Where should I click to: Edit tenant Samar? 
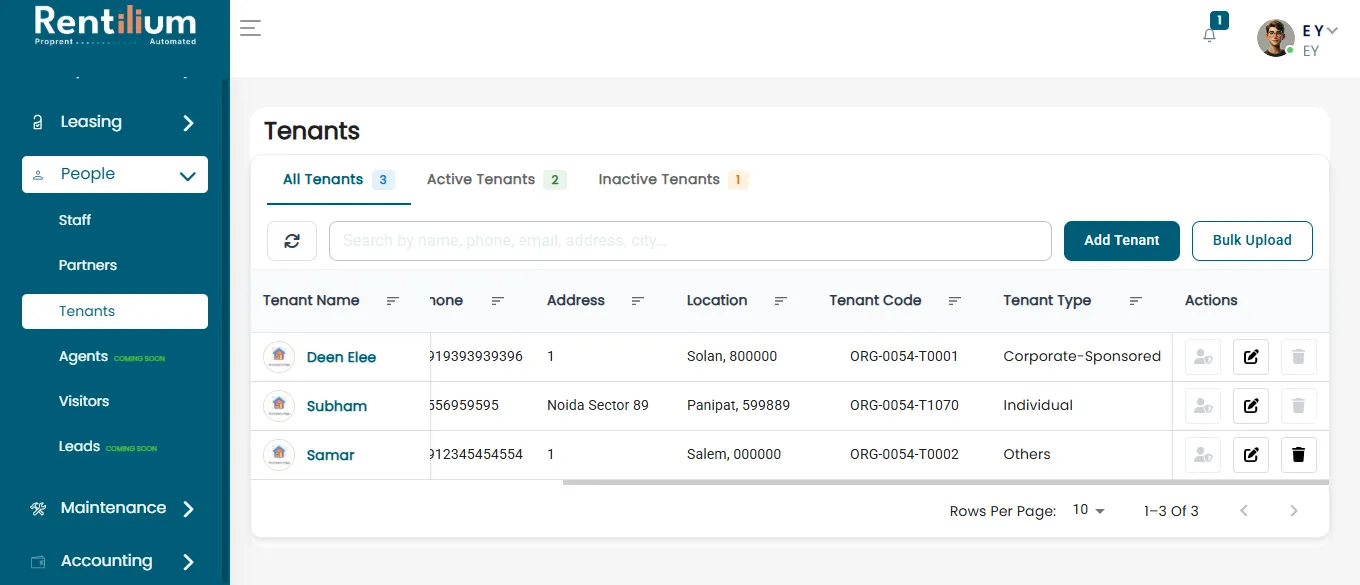coord(1250,455)
